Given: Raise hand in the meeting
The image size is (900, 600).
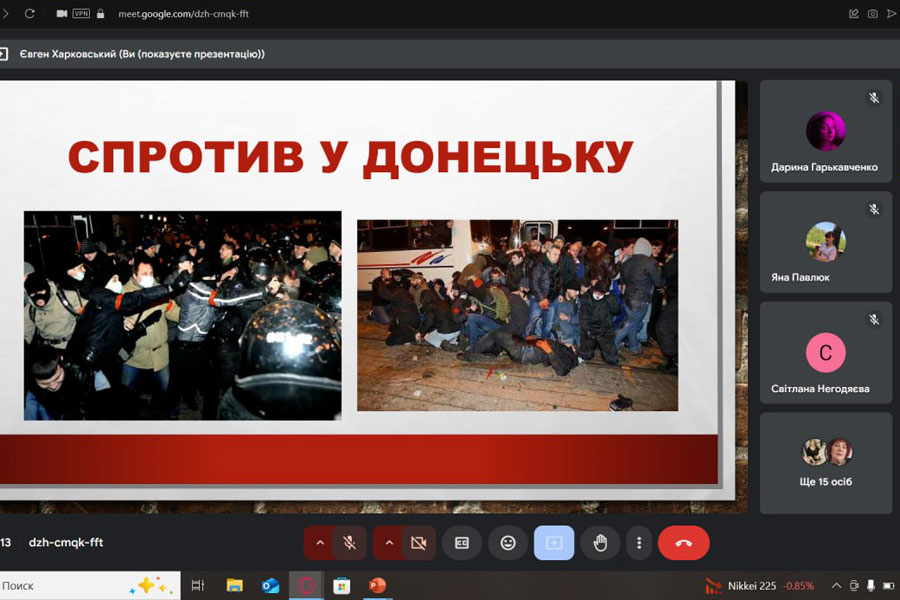Looking at the screenshot, I should (x=600, y=543).
